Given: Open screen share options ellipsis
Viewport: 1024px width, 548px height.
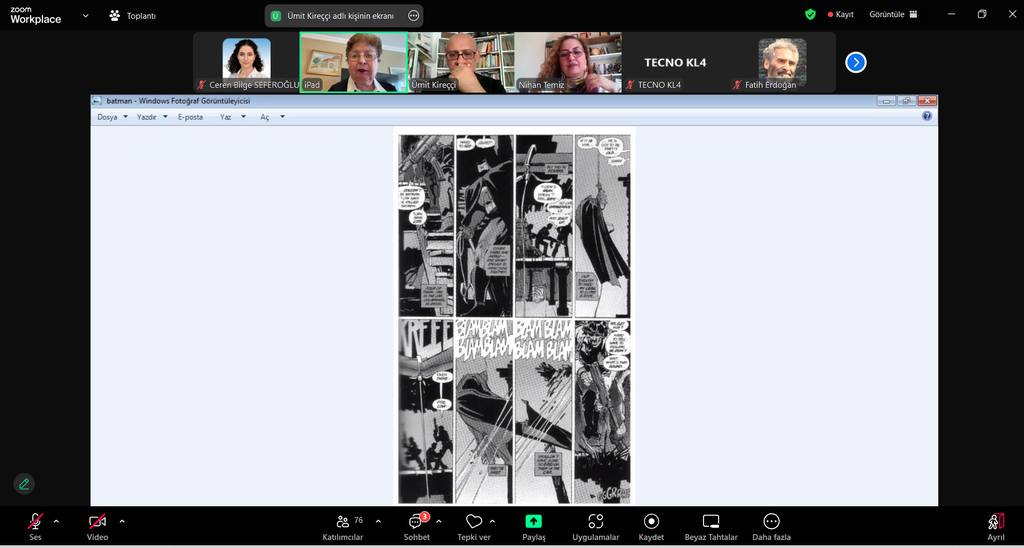Looking at the screenshot, I should [413, 16].
